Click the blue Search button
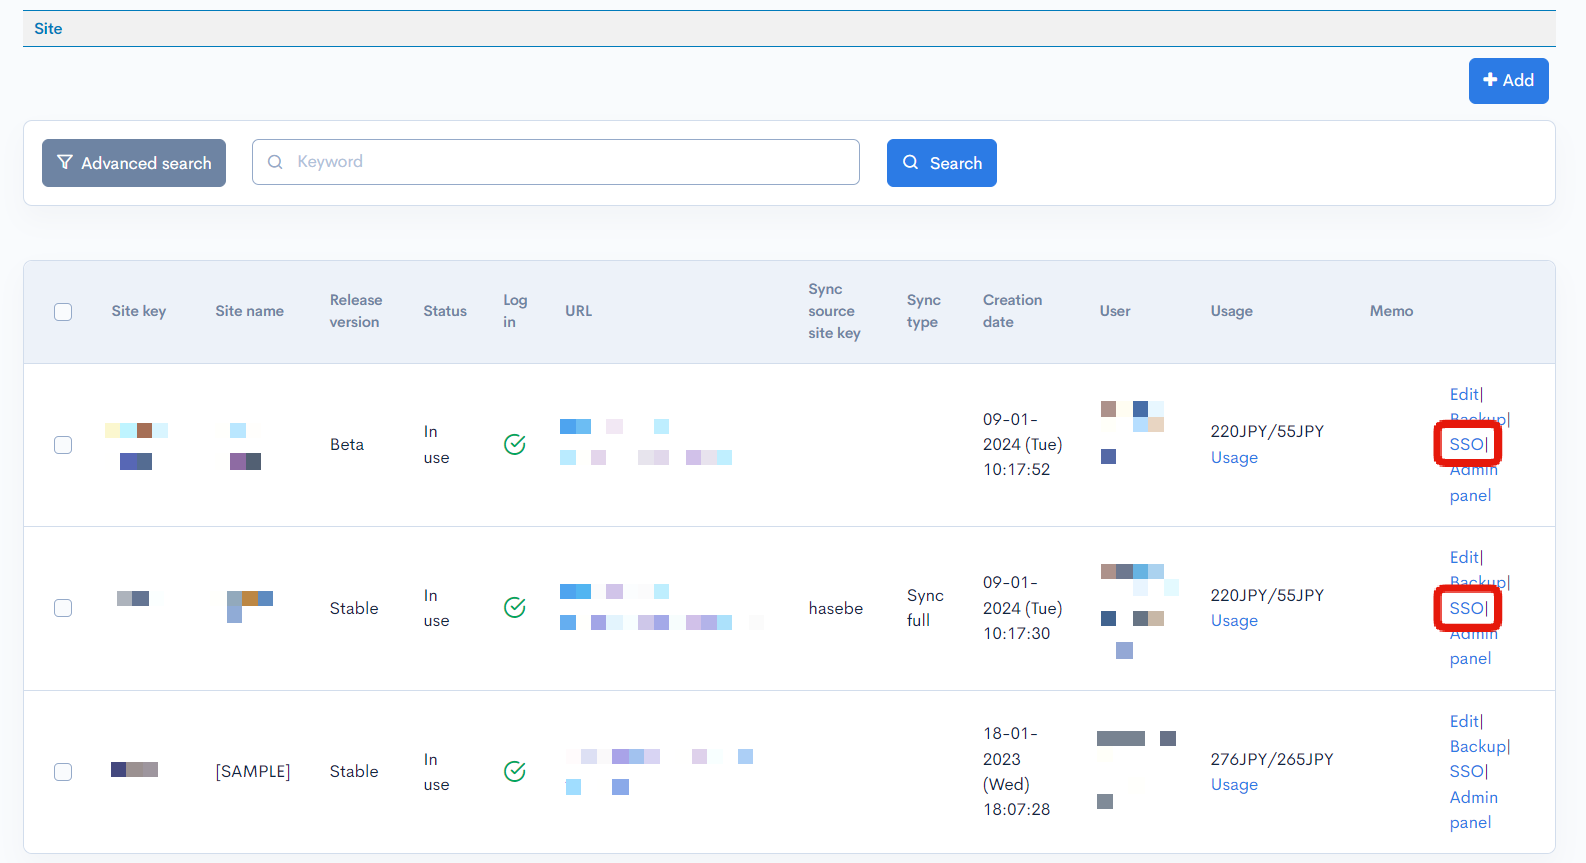 point(941,163)
